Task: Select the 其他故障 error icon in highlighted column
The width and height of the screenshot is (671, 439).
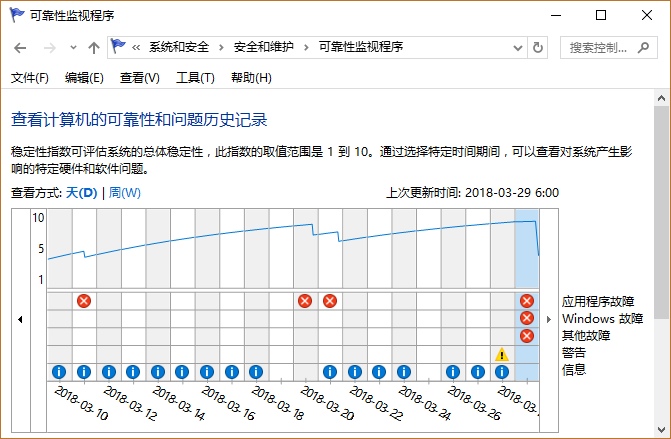Action: [527, 336]
